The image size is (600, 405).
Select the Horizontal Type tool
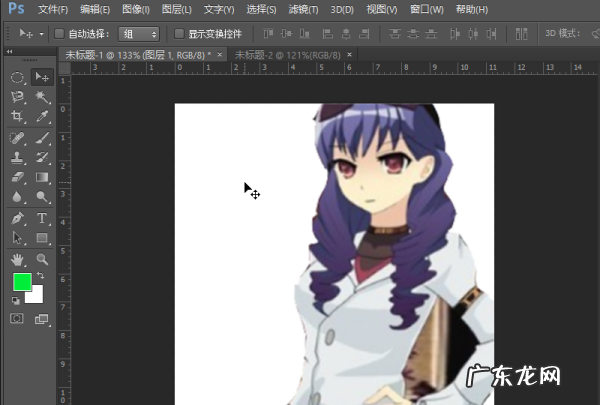(x=42, y=217)
